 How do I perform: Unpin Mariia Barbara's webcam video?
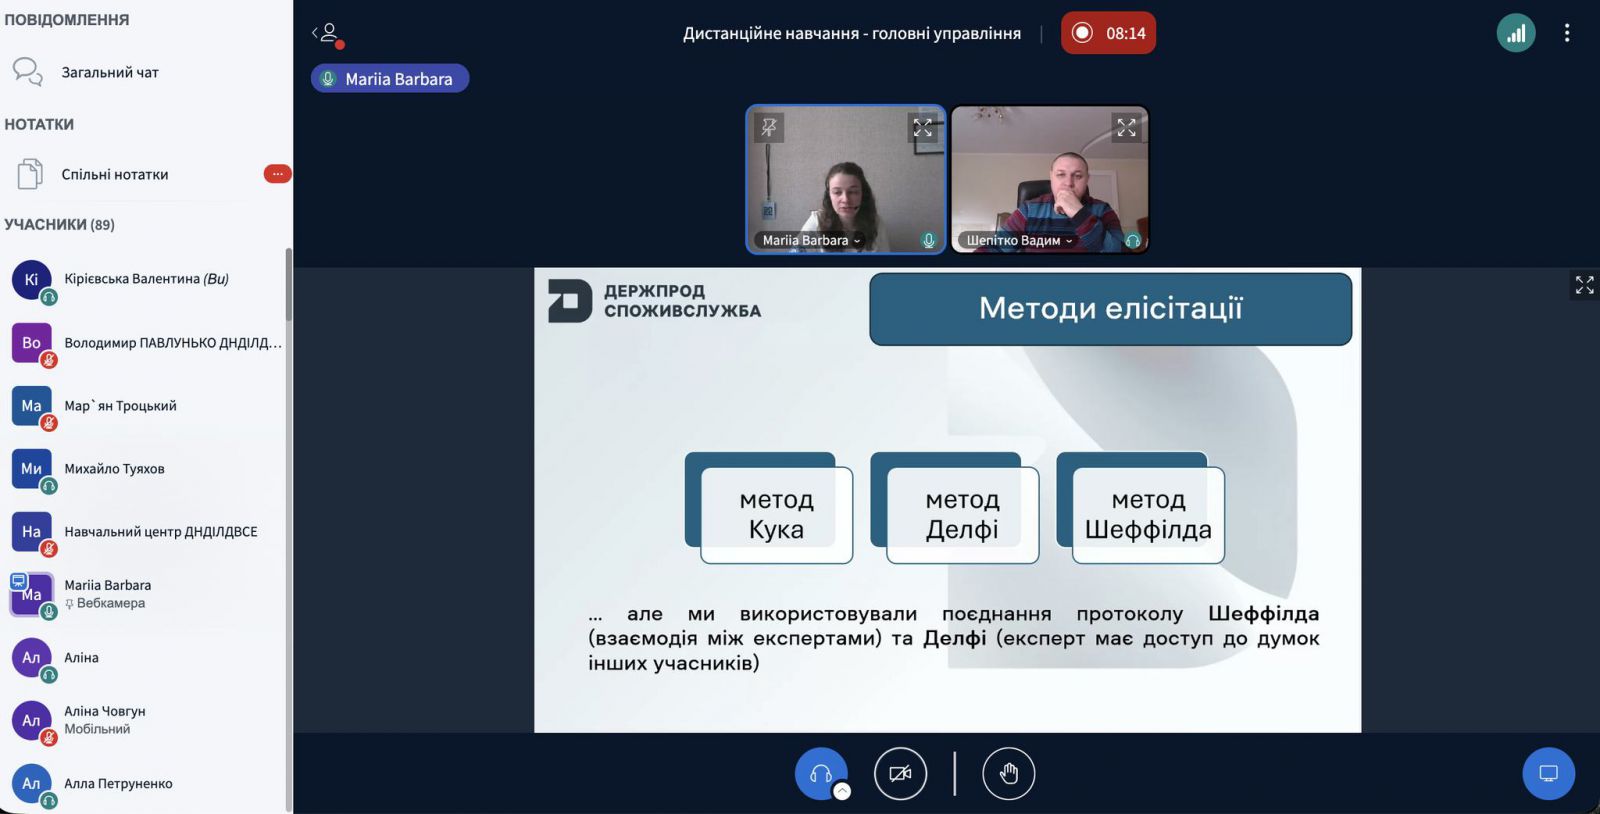768,127
